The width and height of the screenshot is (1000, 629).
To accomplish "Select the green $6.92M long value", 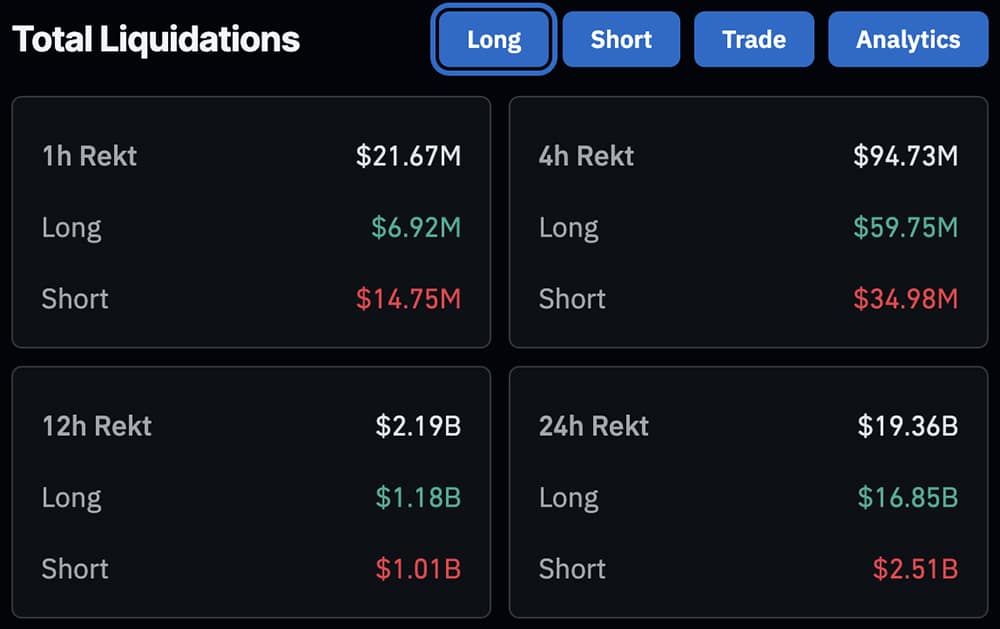I will [x=416, y=228].
